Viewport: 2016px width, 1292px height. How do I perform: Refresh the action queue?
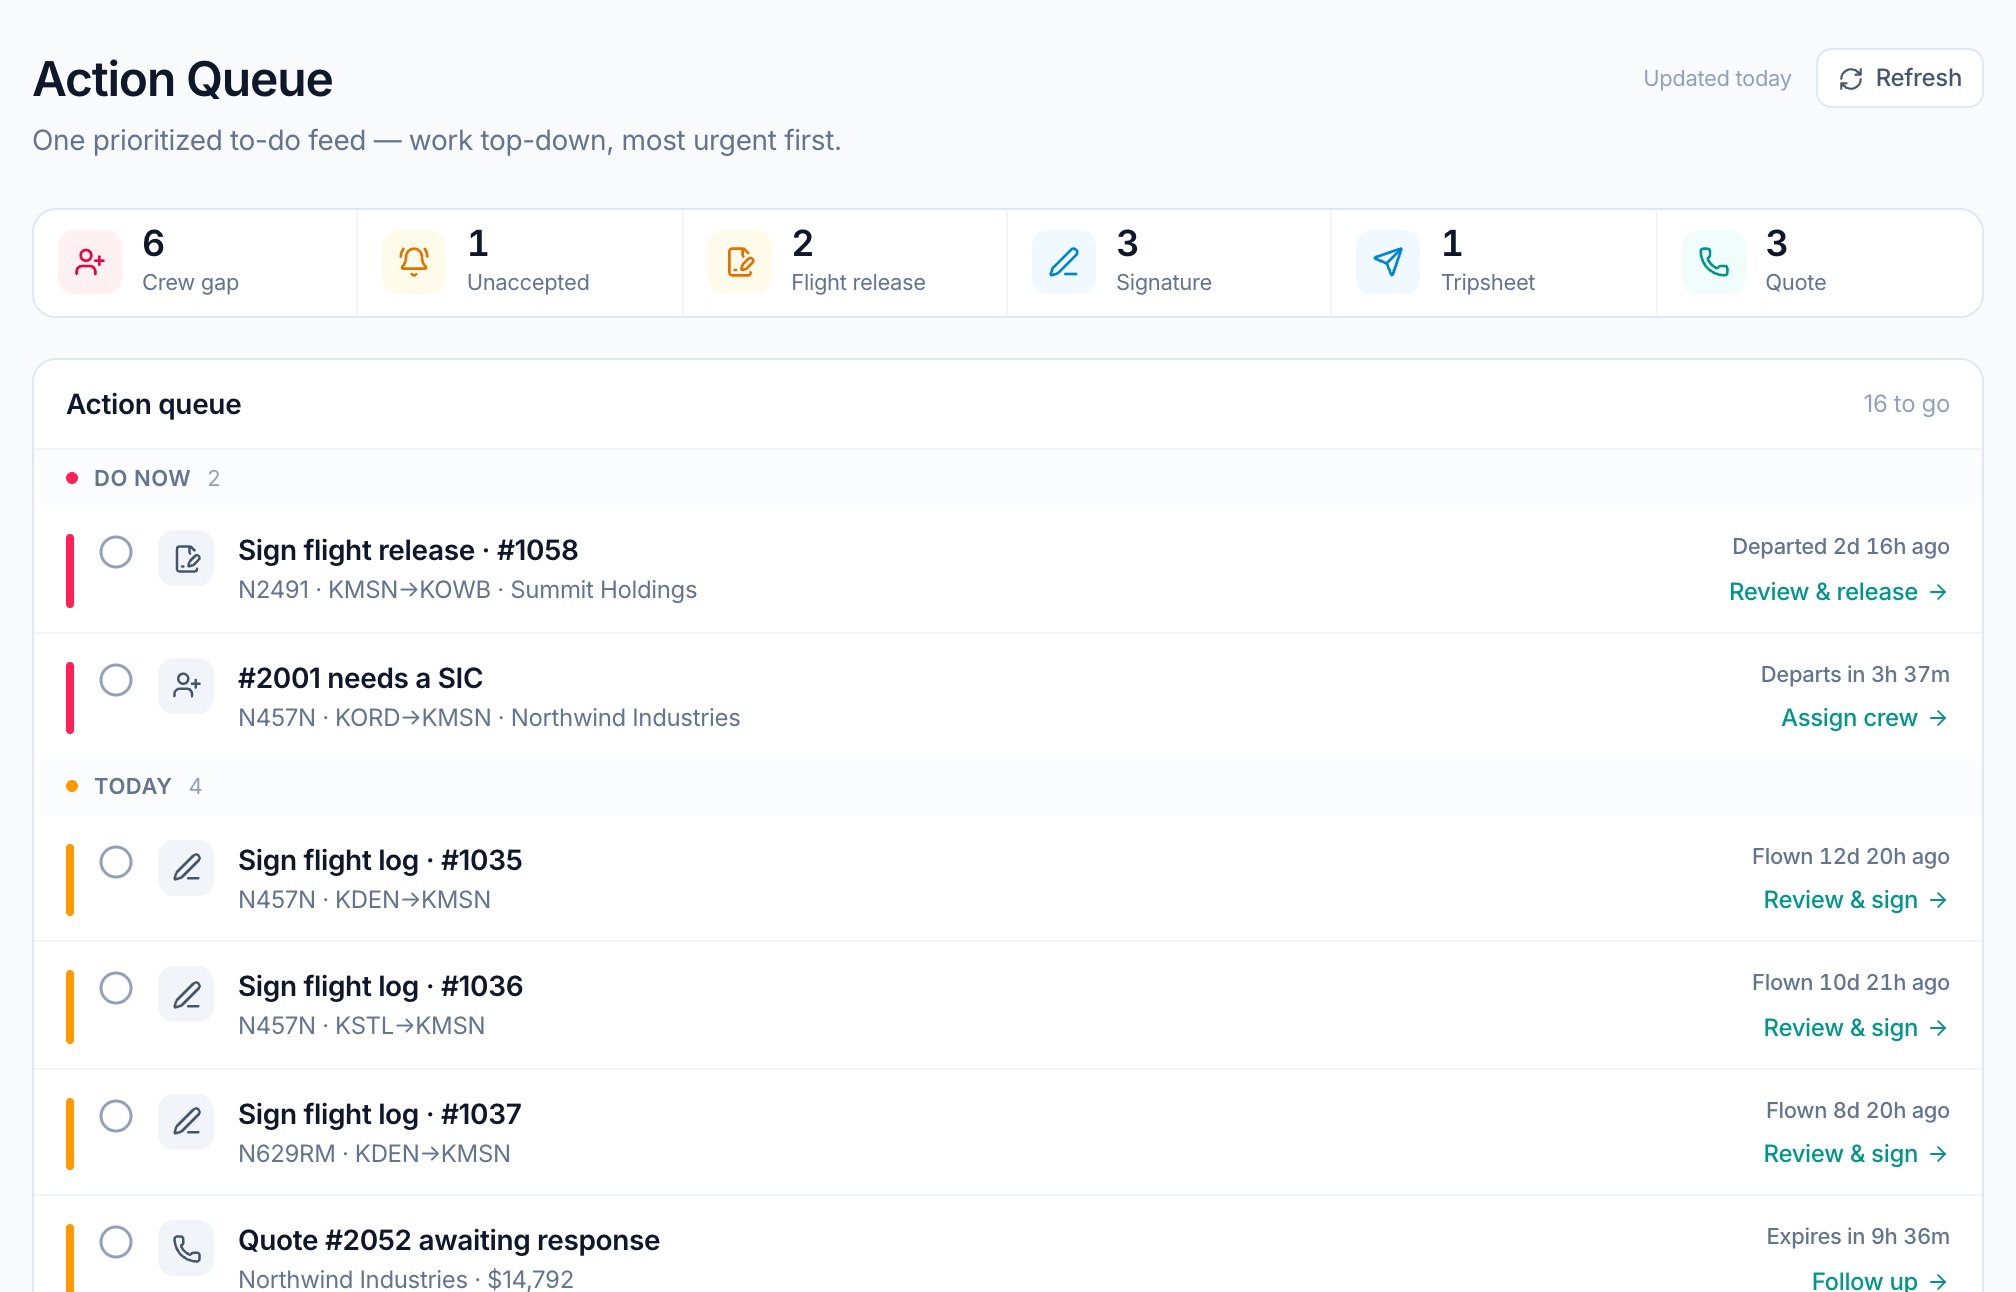[1900, 78]
